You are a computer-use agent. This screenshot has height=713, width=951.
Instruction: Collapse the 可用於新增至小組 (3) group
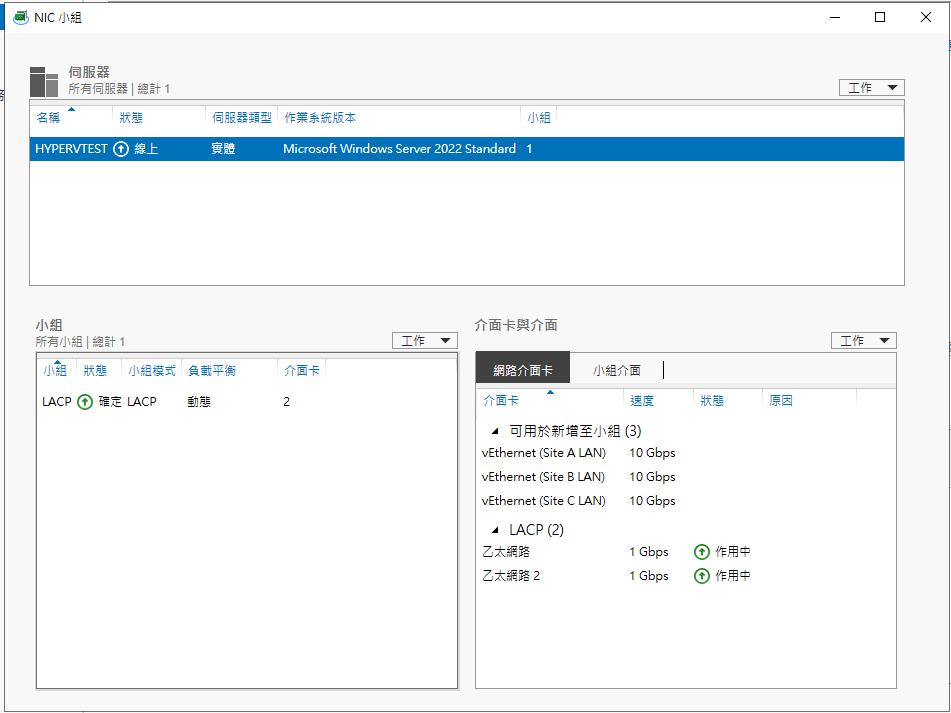tap(495, 431)
